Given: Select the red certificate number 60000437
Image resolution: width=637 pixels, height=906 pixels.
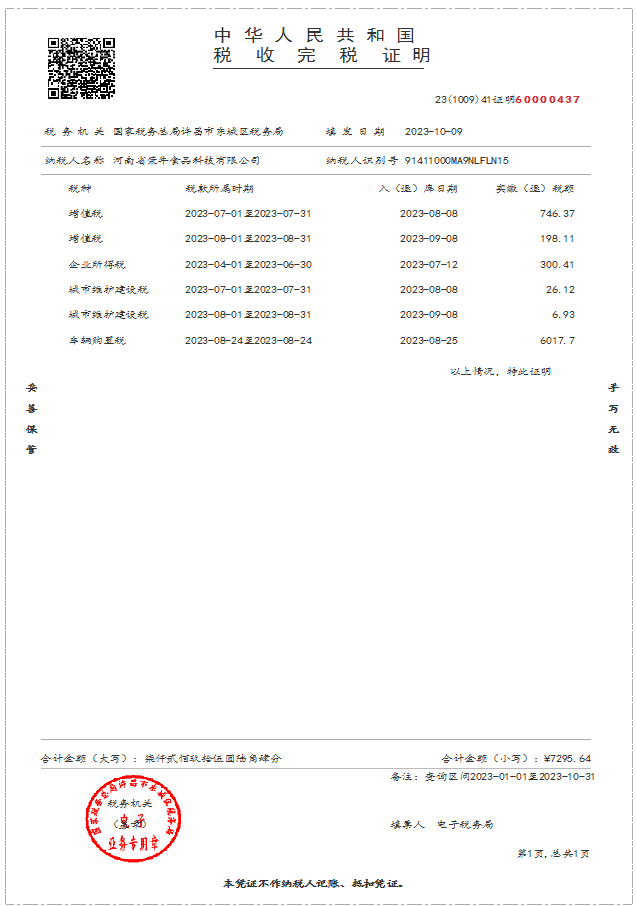Looking at the screenshot, I should pyautogui.click(x=548, y=100).
